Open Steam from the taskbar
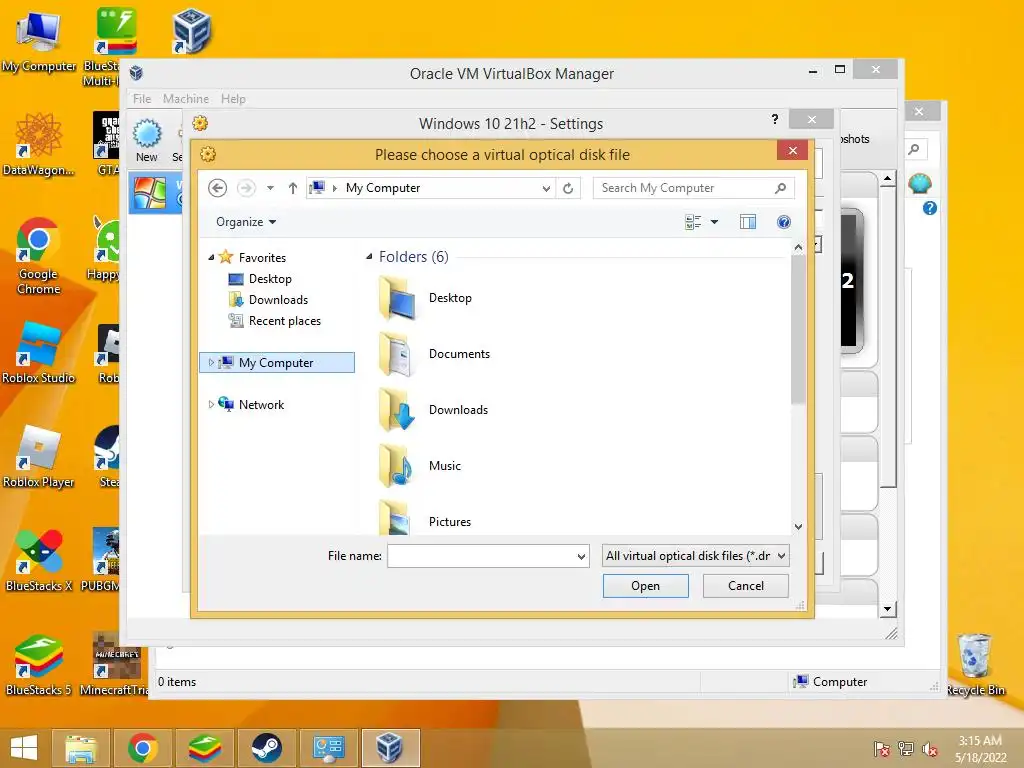The width and height of the screenshot is (1024, 768). 266,748
